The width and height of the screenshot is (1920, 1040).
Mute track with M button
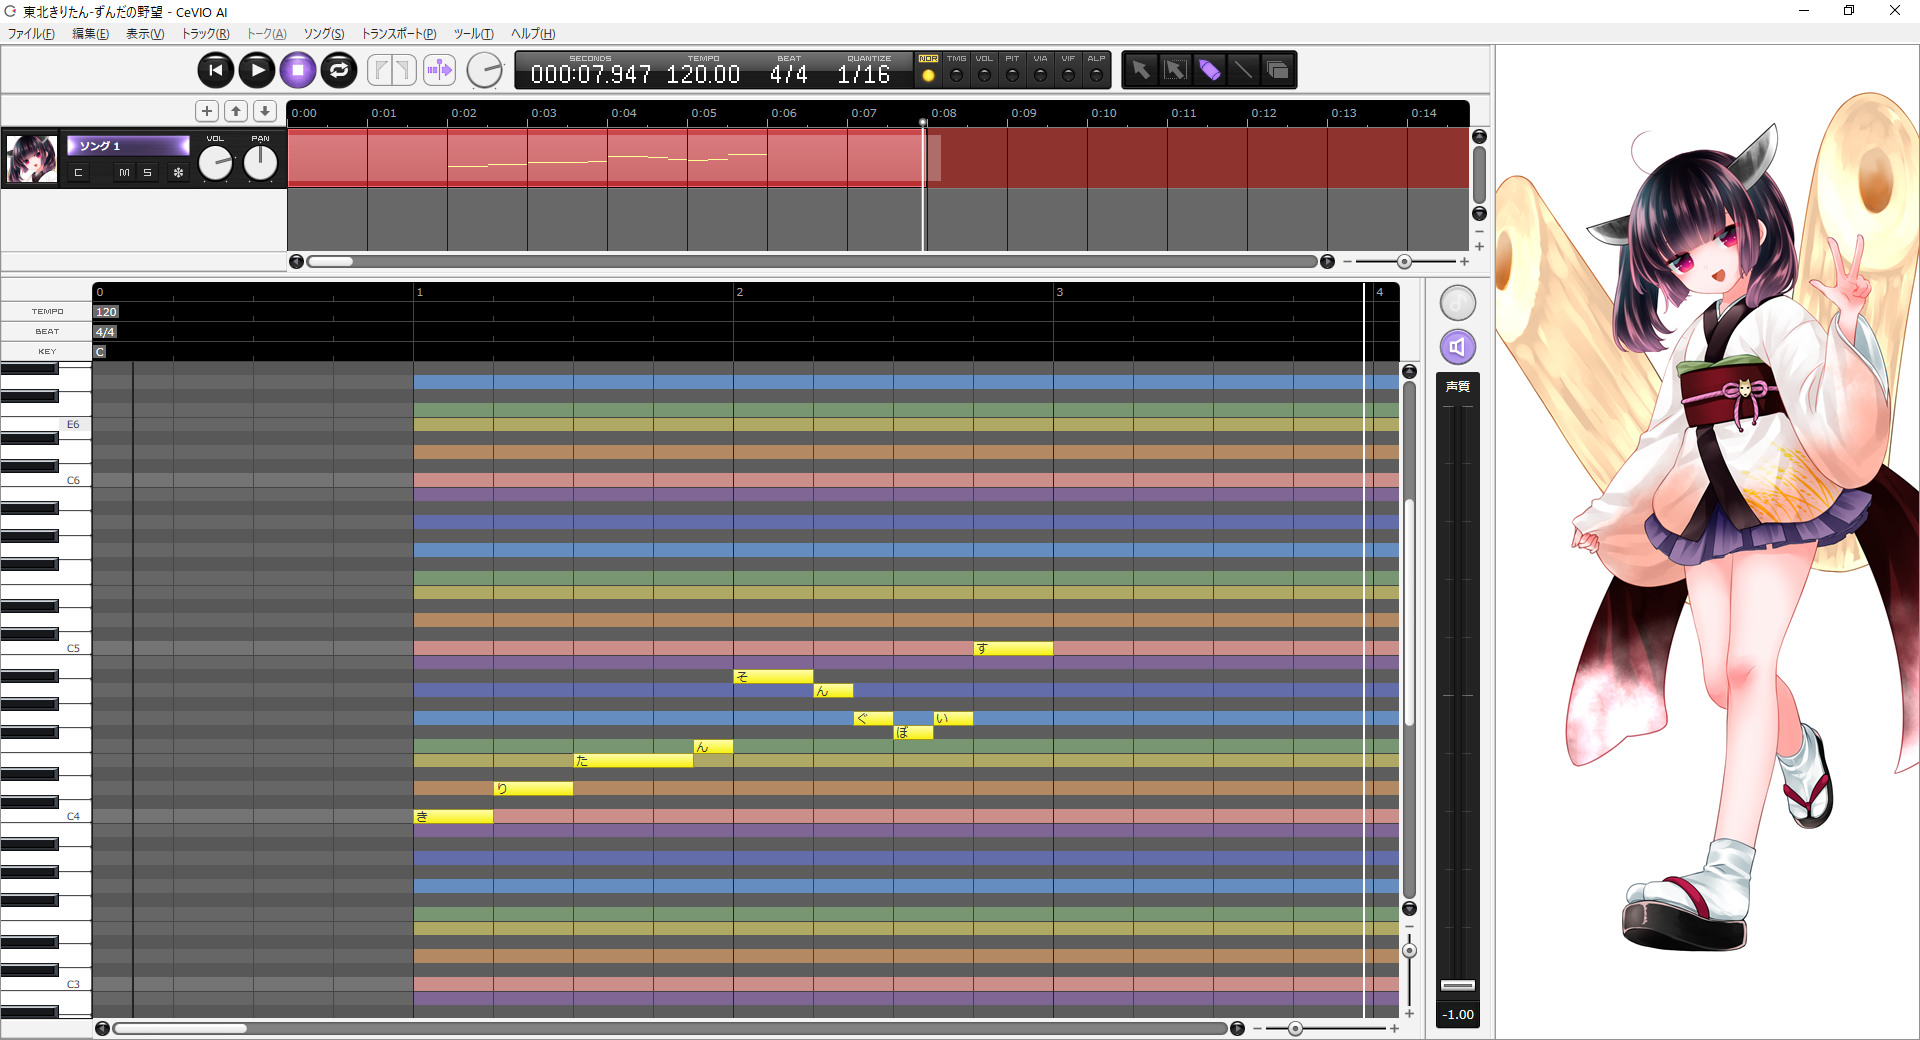point(124,173)
